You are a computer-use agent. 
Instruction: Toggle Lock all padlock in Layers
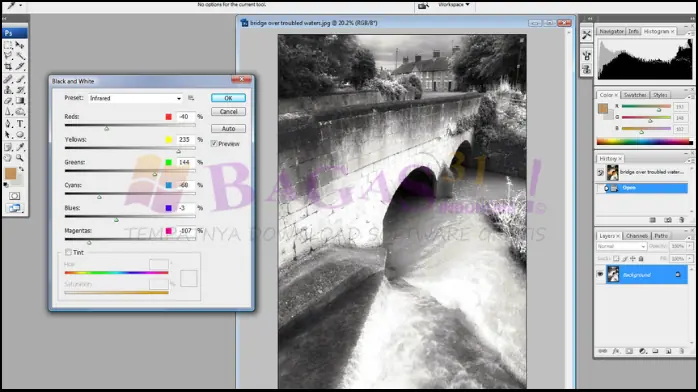point(641,259)
